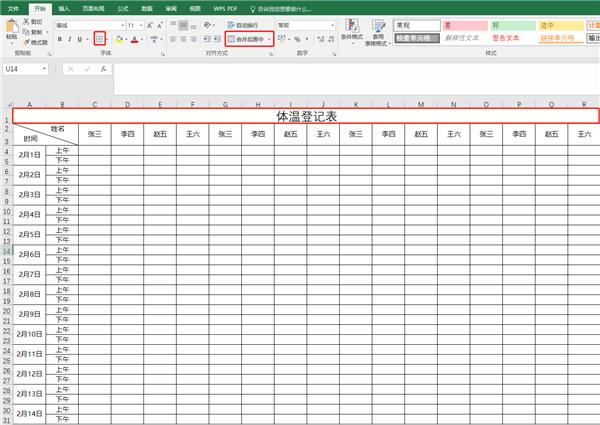600x425 pixels.
Task: Toggle Underline formatting
Action: click(80, 39)
